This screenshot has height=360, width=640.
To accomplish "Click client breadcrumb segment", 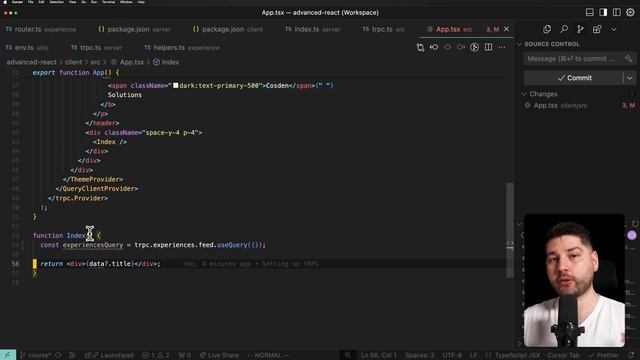I will [x=73, y=62].
